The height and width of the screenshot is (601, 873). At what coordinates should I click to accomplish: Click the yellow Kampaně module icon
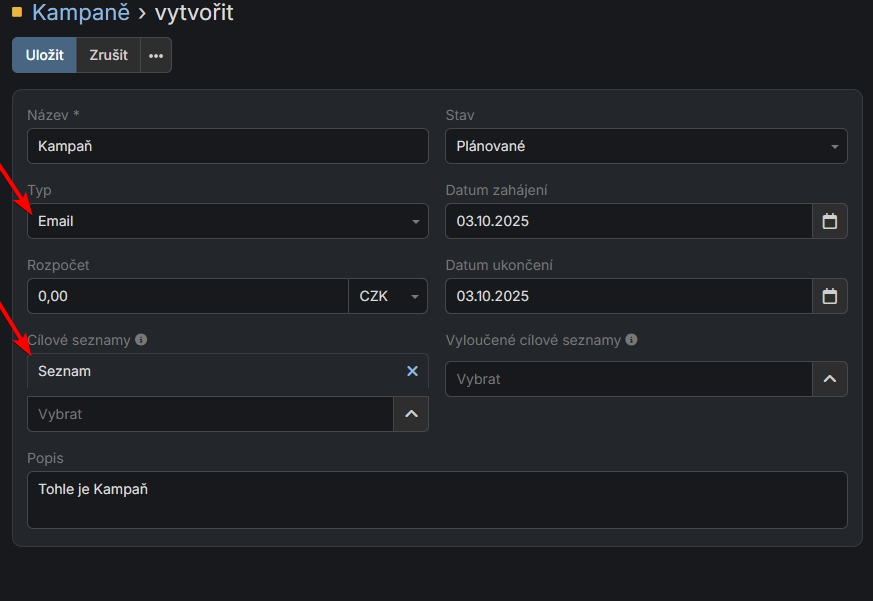click(x=17, y=13)
